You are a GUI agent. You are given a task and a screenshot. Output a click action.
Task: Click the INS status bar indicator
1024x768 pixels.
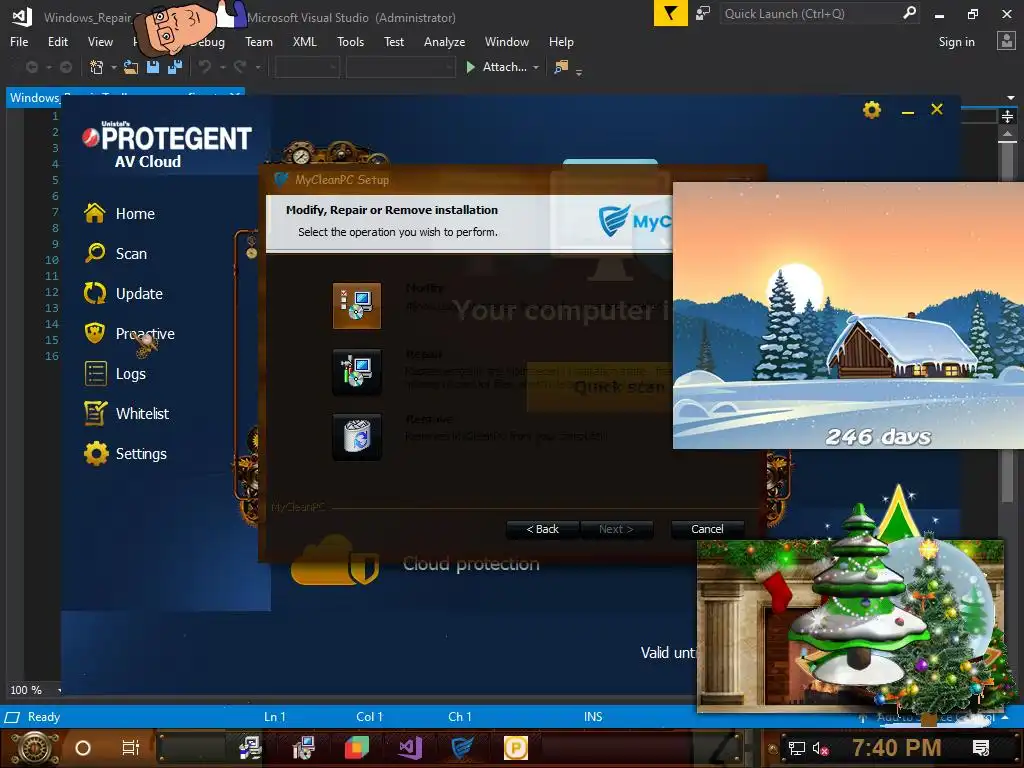[593, 717]
